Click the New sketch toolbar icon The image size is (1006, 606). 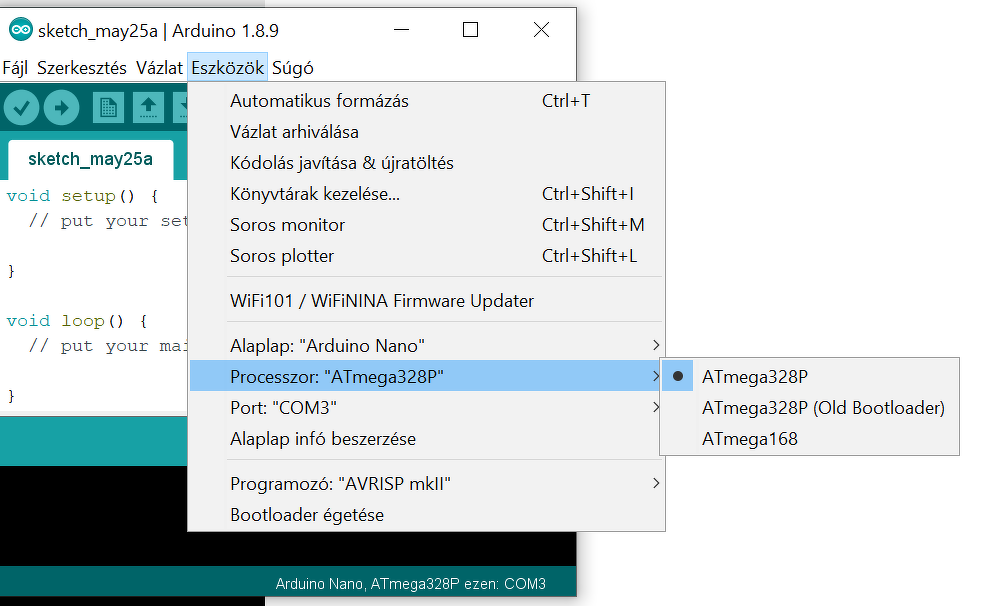point(108,107)
